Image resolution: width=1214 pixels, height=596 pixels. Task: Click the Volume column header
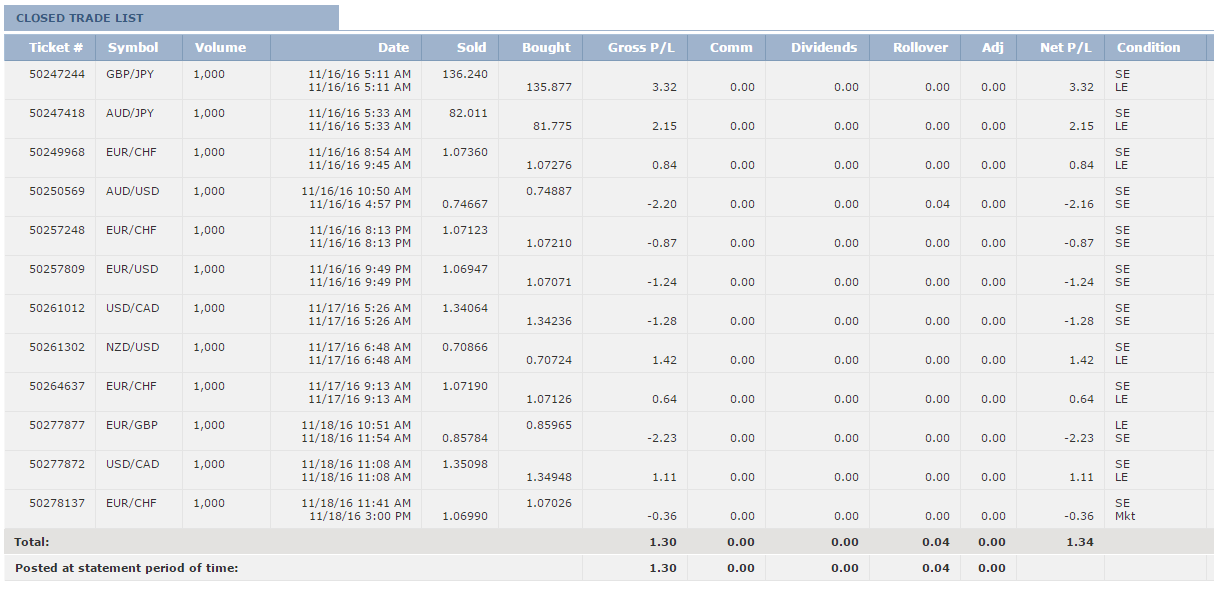[x=226, y=47]
